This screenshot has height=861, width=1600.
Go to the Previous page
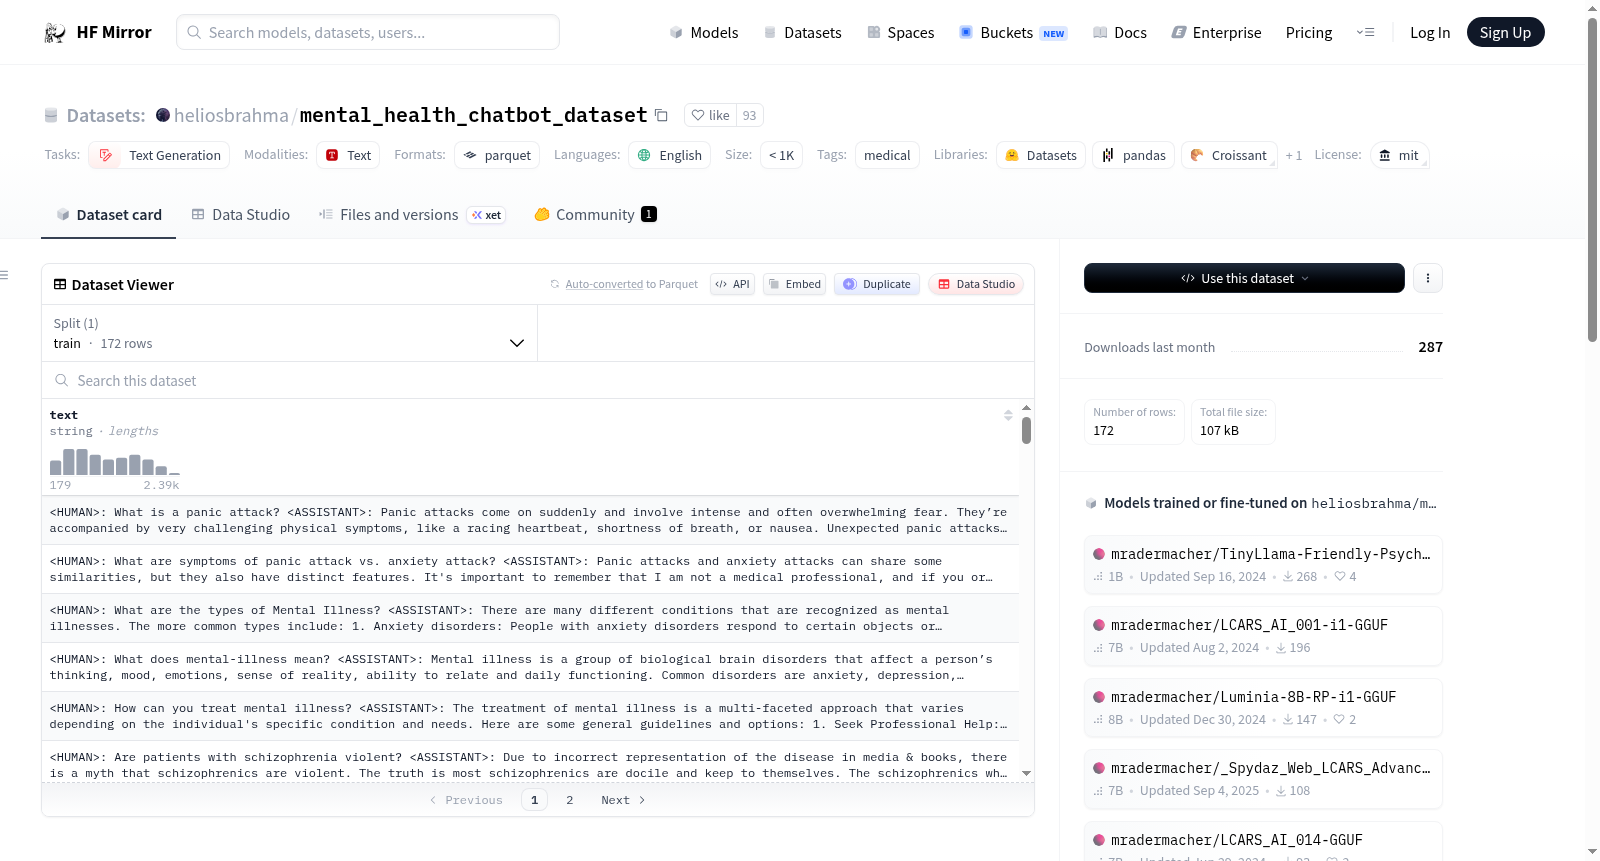466,800
